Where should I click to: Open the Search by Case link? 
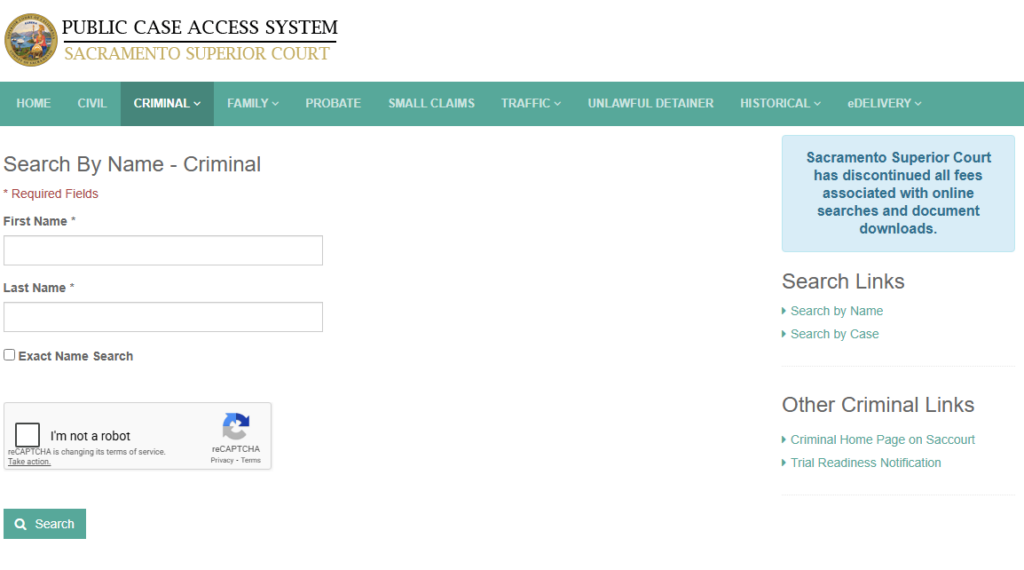click(834, 334)
